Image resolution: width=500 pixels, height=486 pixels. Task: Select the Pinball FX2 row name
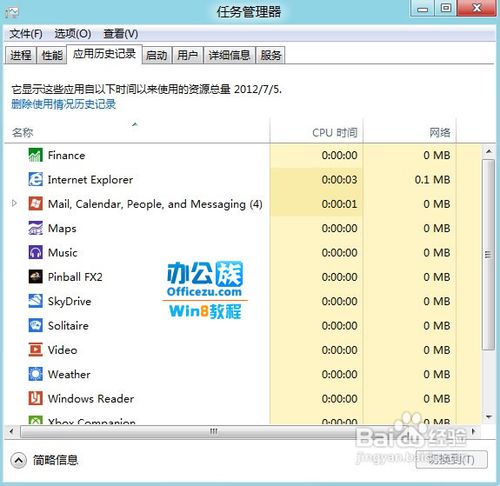point(75,277)
